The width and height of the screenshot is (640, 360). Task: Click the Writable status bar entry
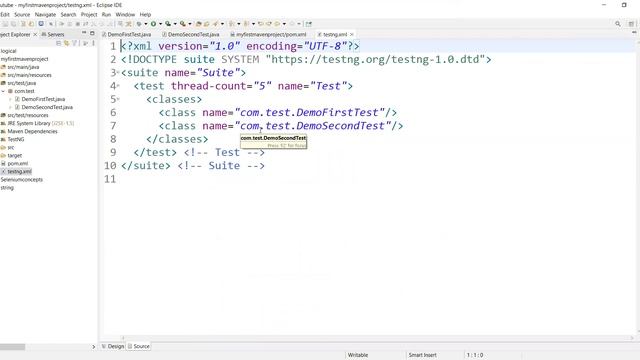click(x=358, y=355)
